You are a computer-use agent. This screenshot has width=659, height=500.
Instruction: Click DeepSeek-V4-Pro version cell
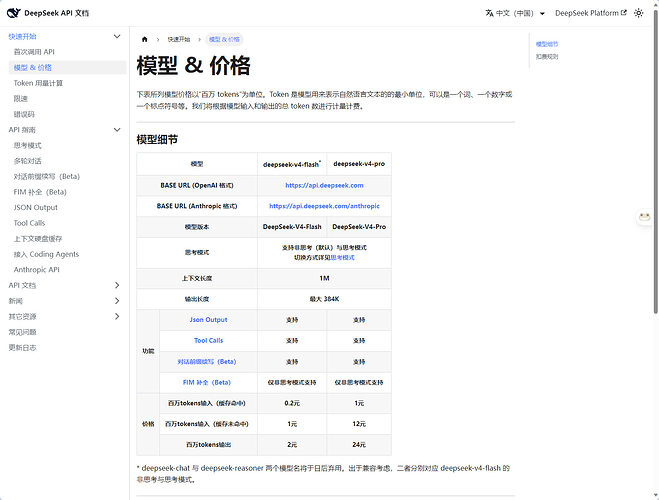click(x=359, y=227)
